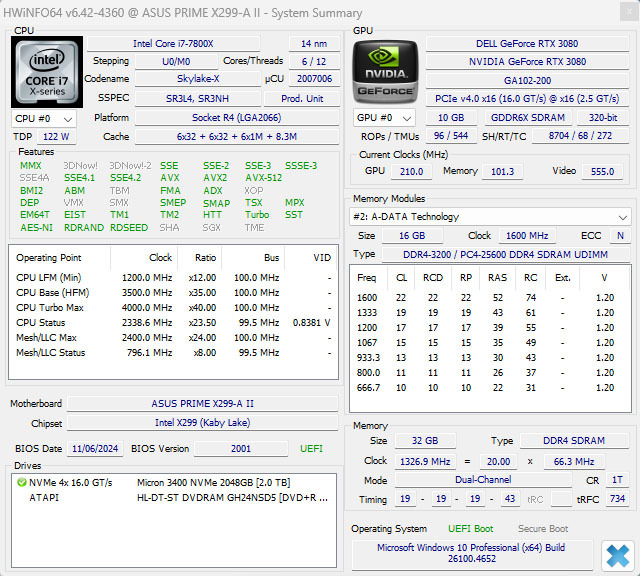Click the PCIe v4.0 x16 link field

(x=527, y=99)
